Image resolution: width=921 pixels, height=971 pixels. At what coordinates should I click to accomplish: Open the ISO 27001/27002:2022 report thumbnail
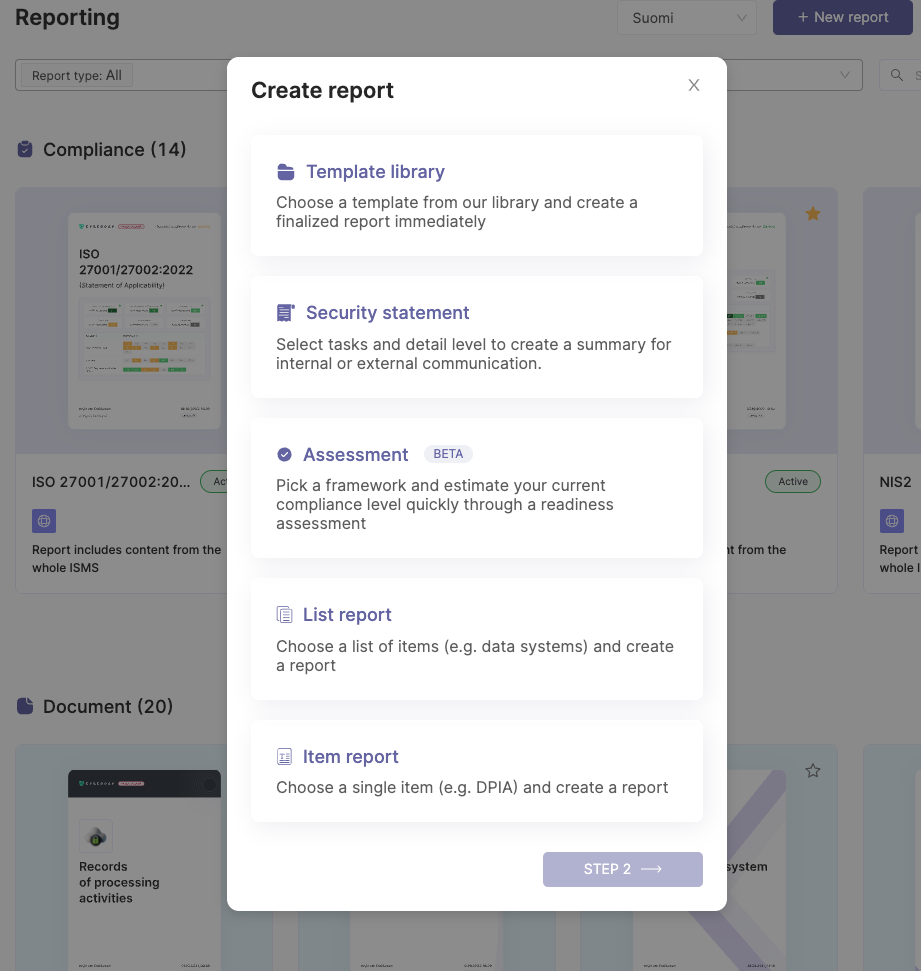144,321
